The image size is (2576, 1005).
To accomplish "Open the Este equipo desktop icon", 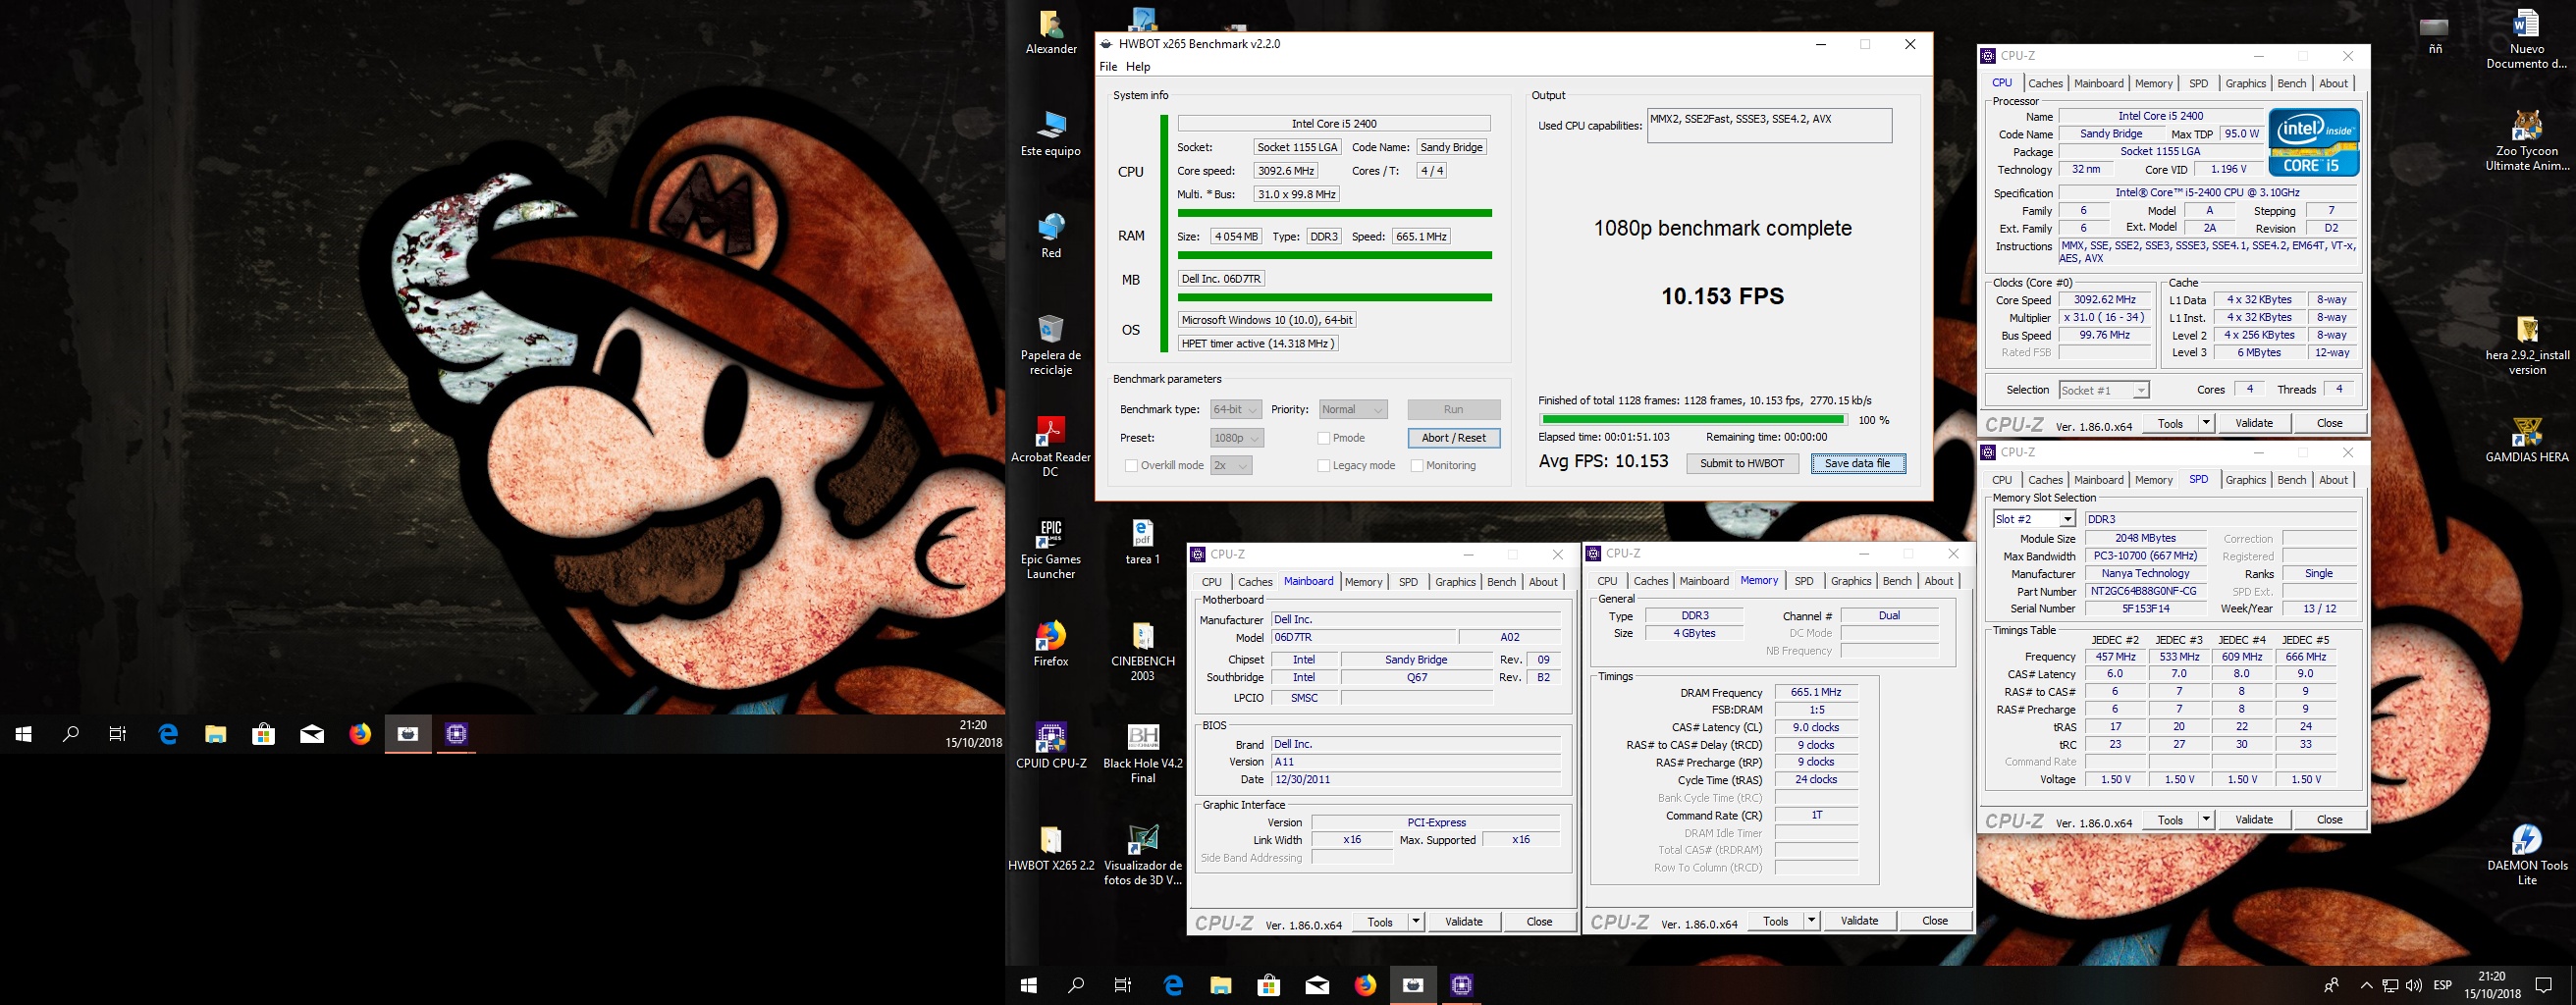I will coord(1051,134).
